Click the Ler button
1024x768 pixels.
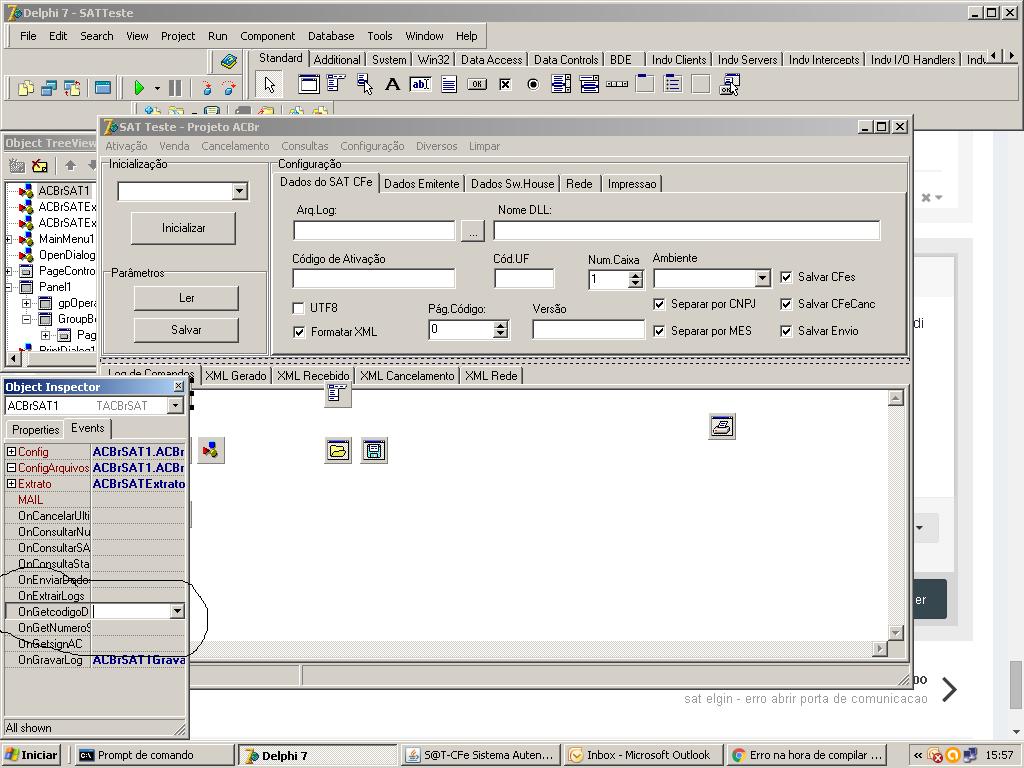(186, 298)
